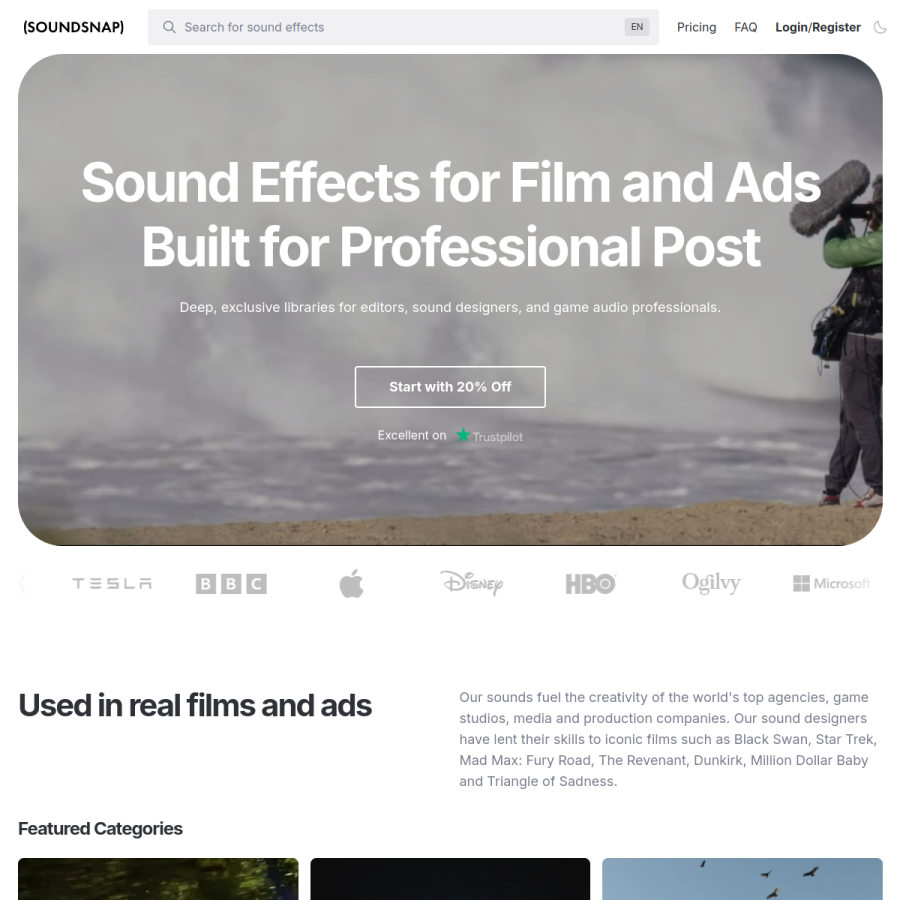Open the forest featured category thumbnail
The height and width of the screenshot is (900, 900).
[x=158, y=879]
